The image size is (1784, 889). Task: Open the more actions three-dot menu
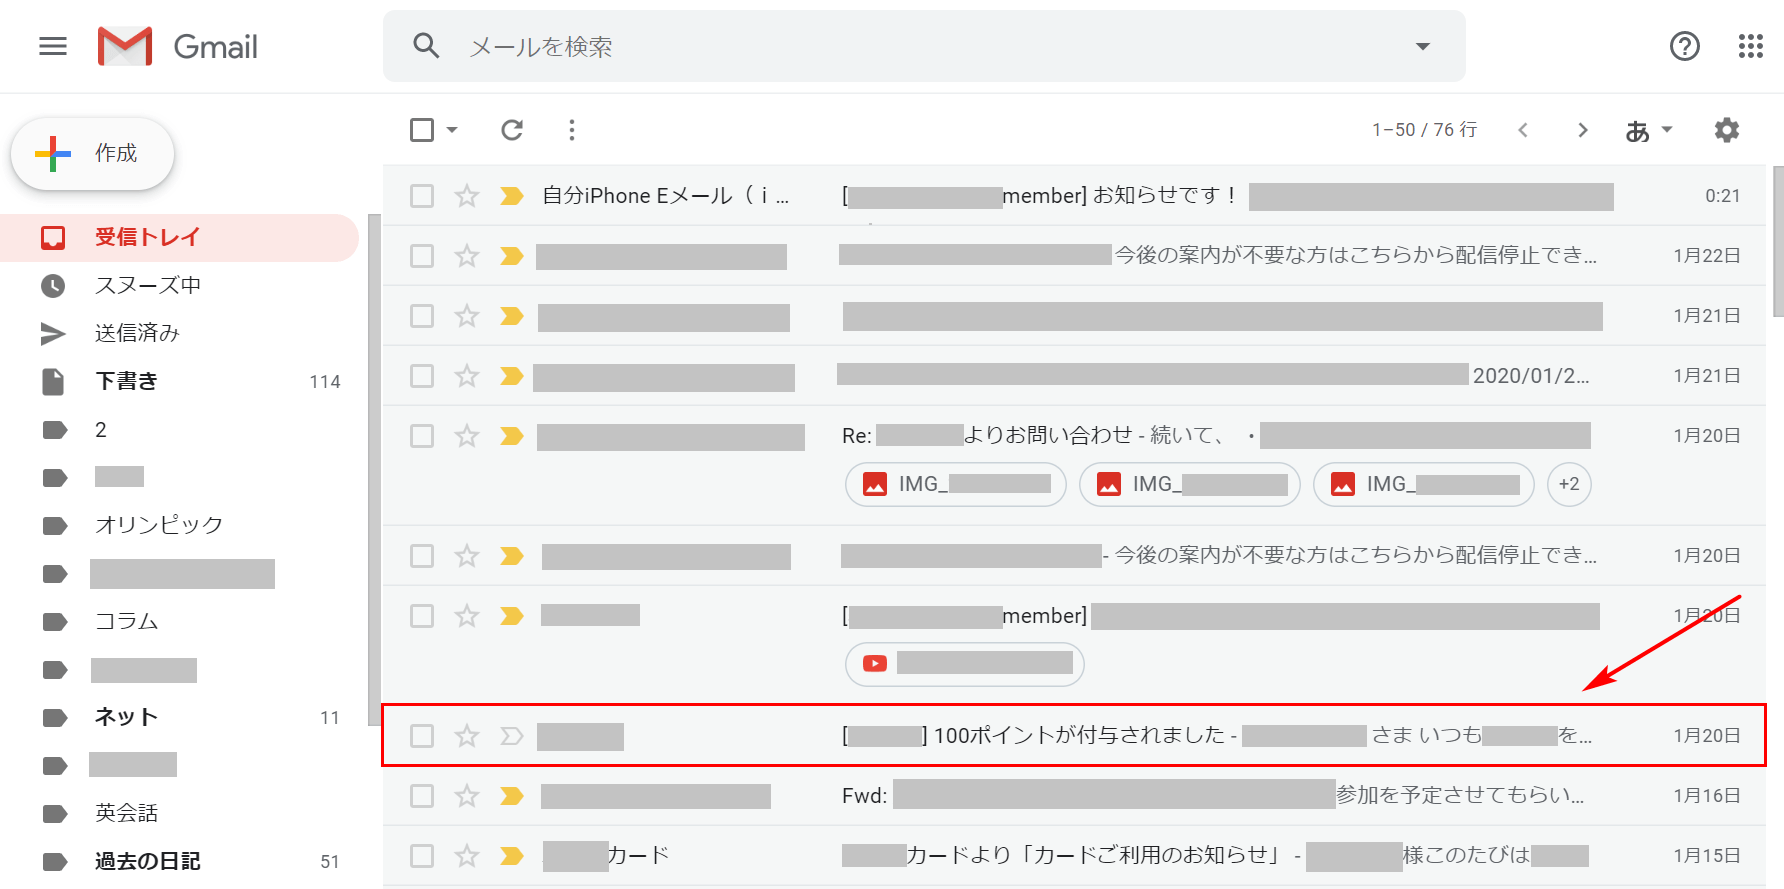point(572,130)
